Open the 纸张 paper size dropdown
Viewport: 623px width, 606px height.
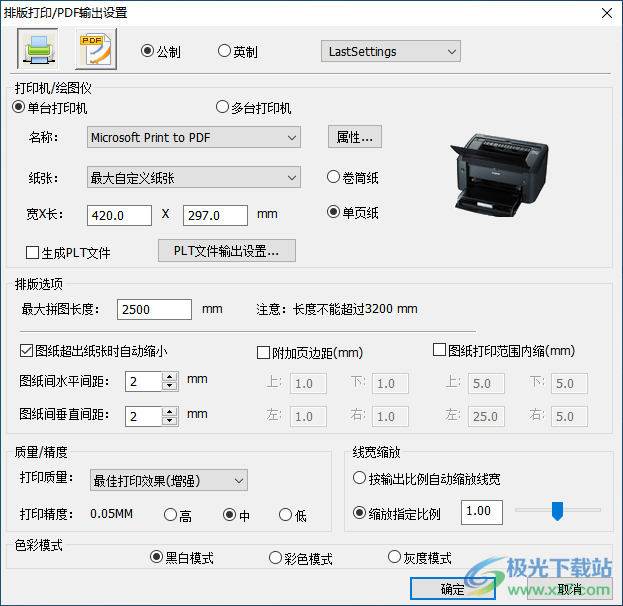click(193, 178)
